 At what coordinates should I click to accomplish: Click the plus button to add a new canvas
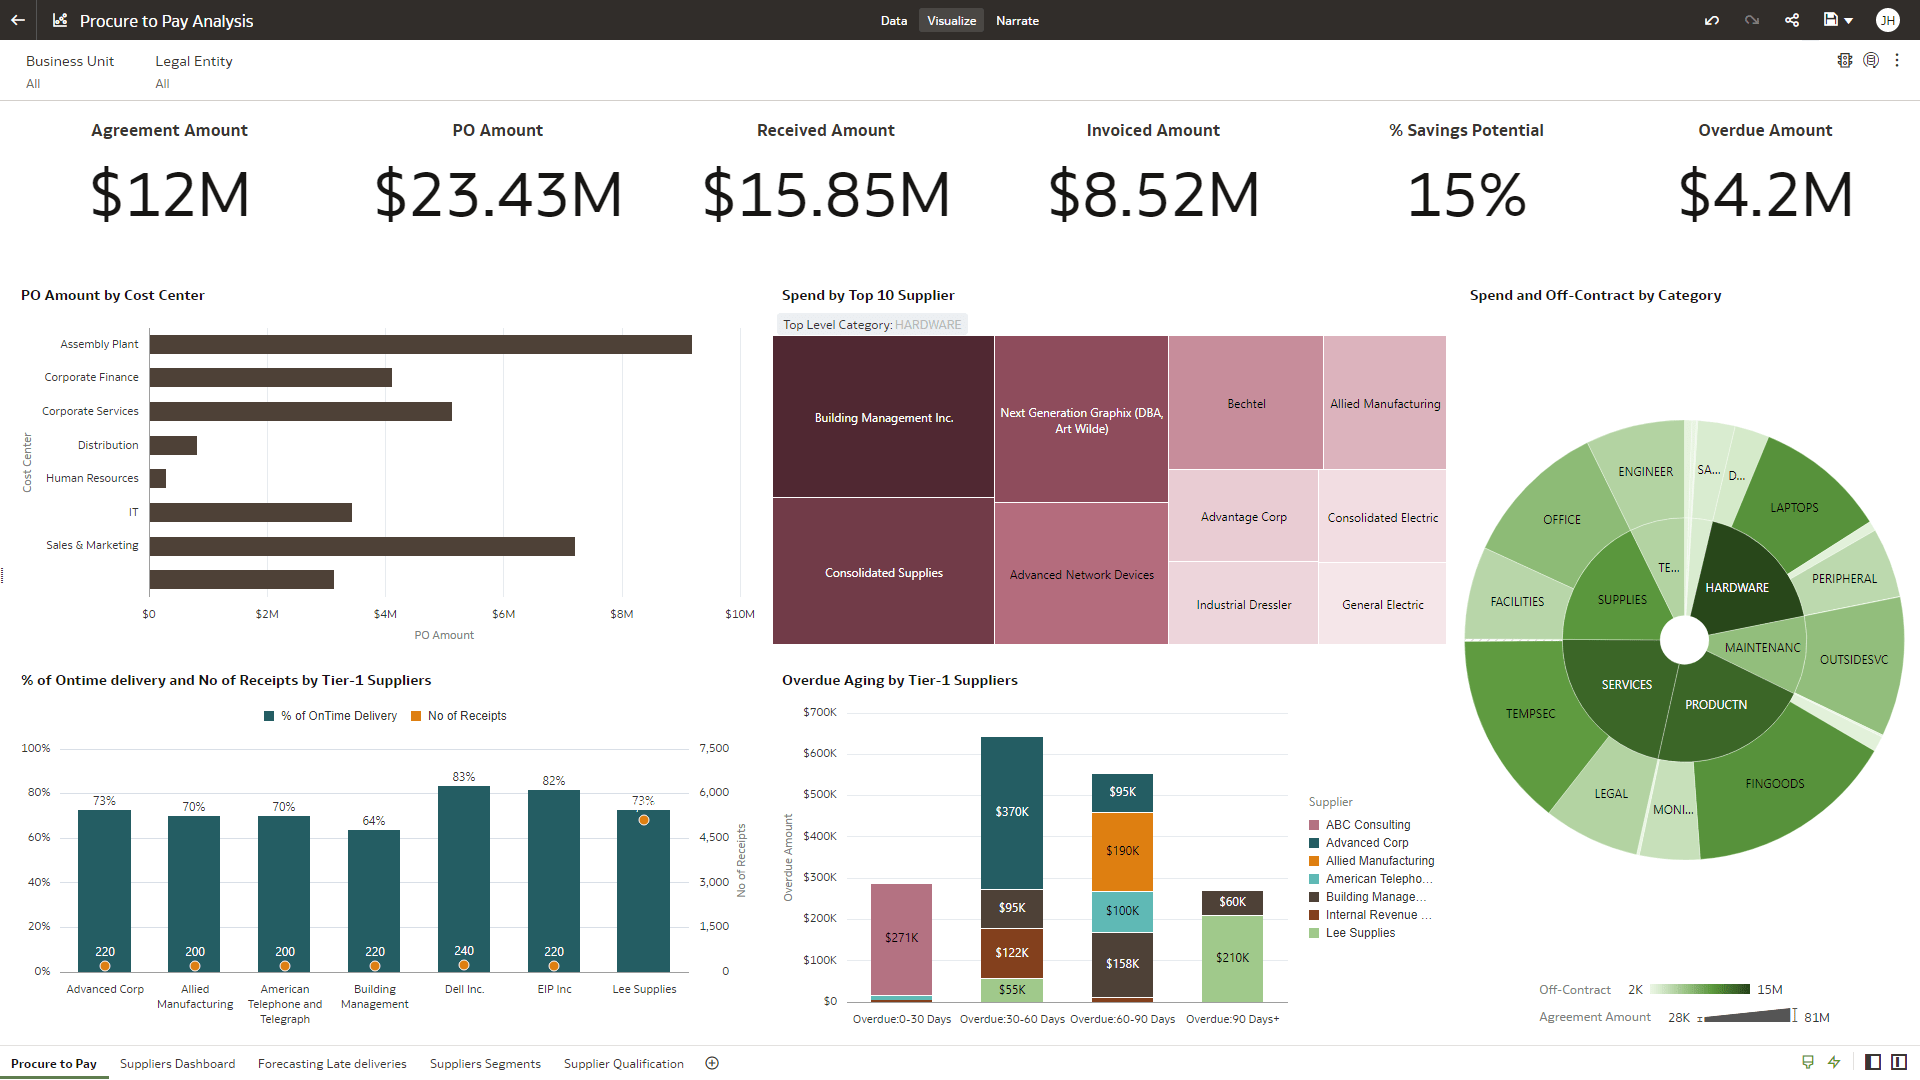[x=712, y=1063]
